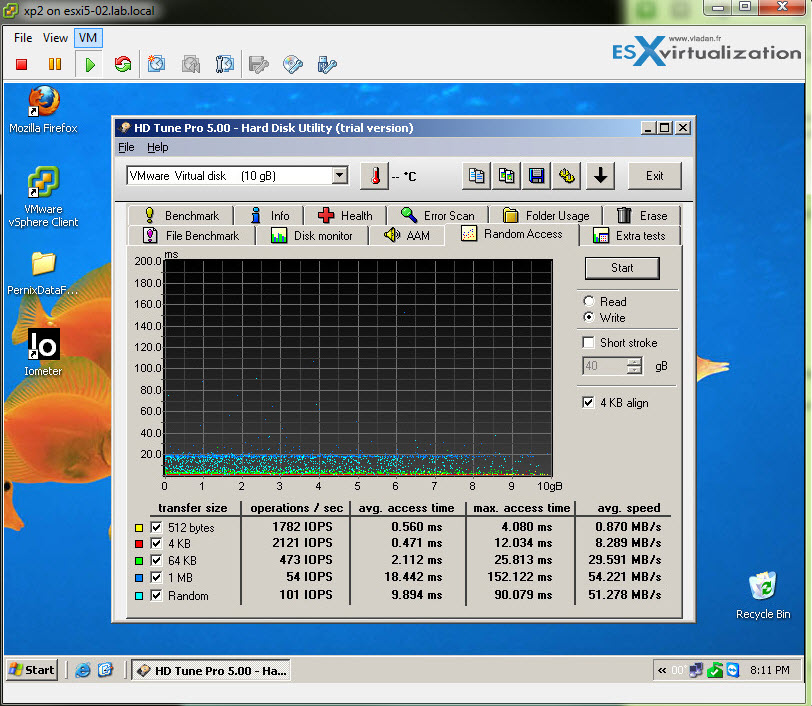Switch to the Extra tests tab
Viewport: 812px width, 706px height.
630,236
